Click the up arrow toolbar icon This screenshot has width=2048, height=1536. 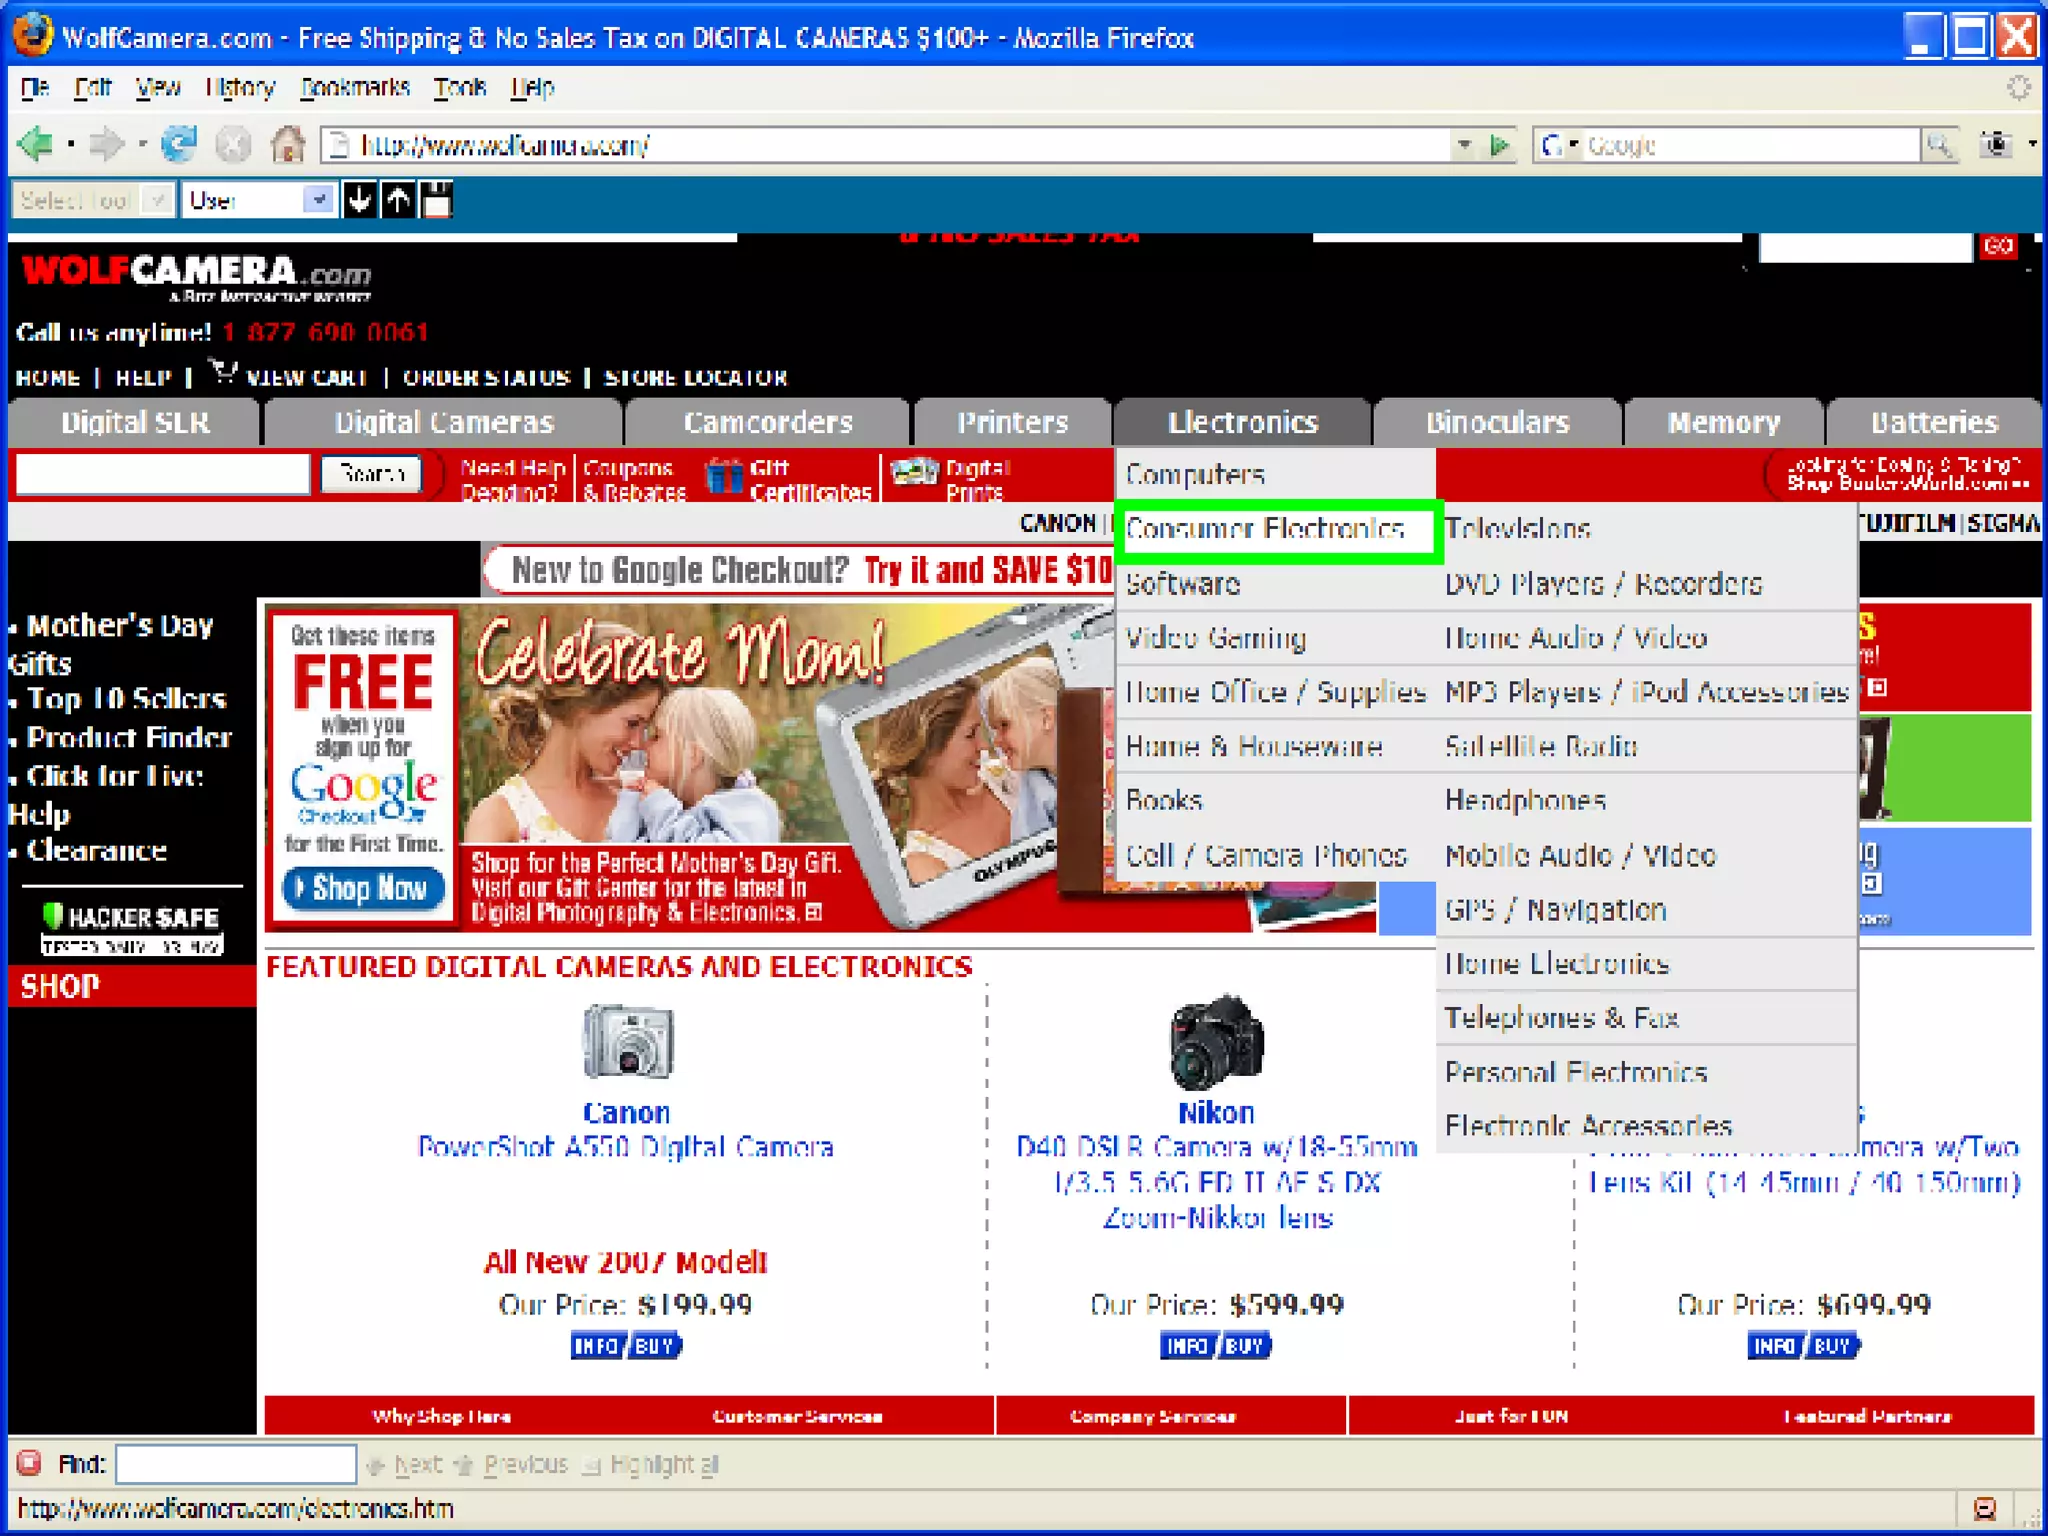(398, 200)
